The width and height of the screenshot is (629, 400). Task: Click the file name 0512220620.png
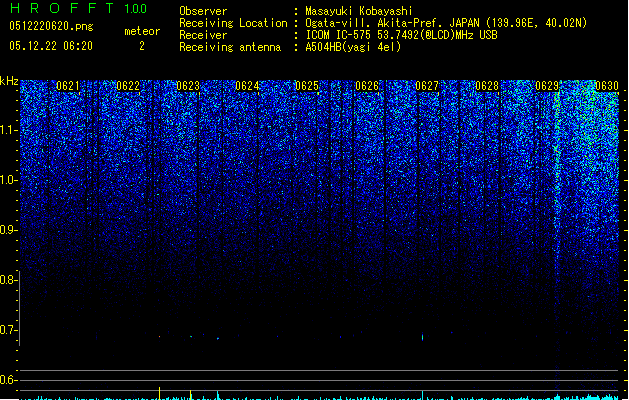(51, 26)
